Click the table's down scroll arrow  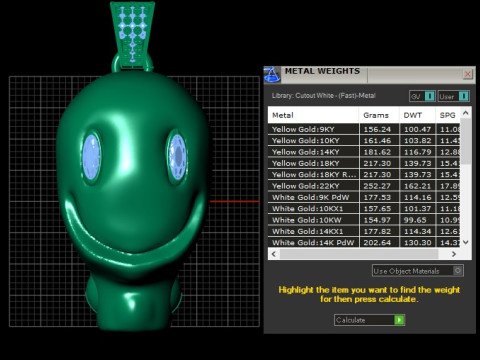click(466, 242)
